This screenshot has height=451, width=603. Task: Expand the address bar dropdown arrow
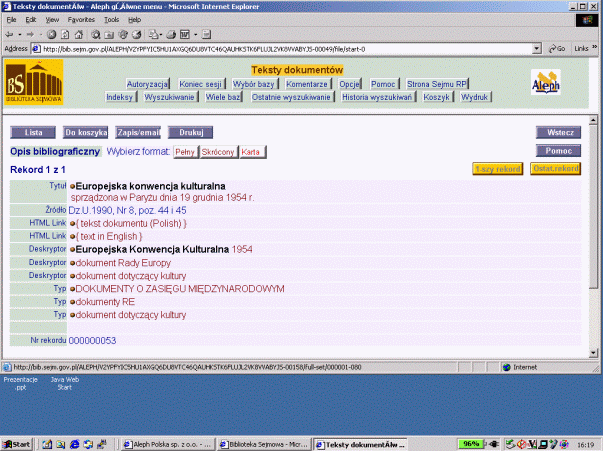(537, 48)
